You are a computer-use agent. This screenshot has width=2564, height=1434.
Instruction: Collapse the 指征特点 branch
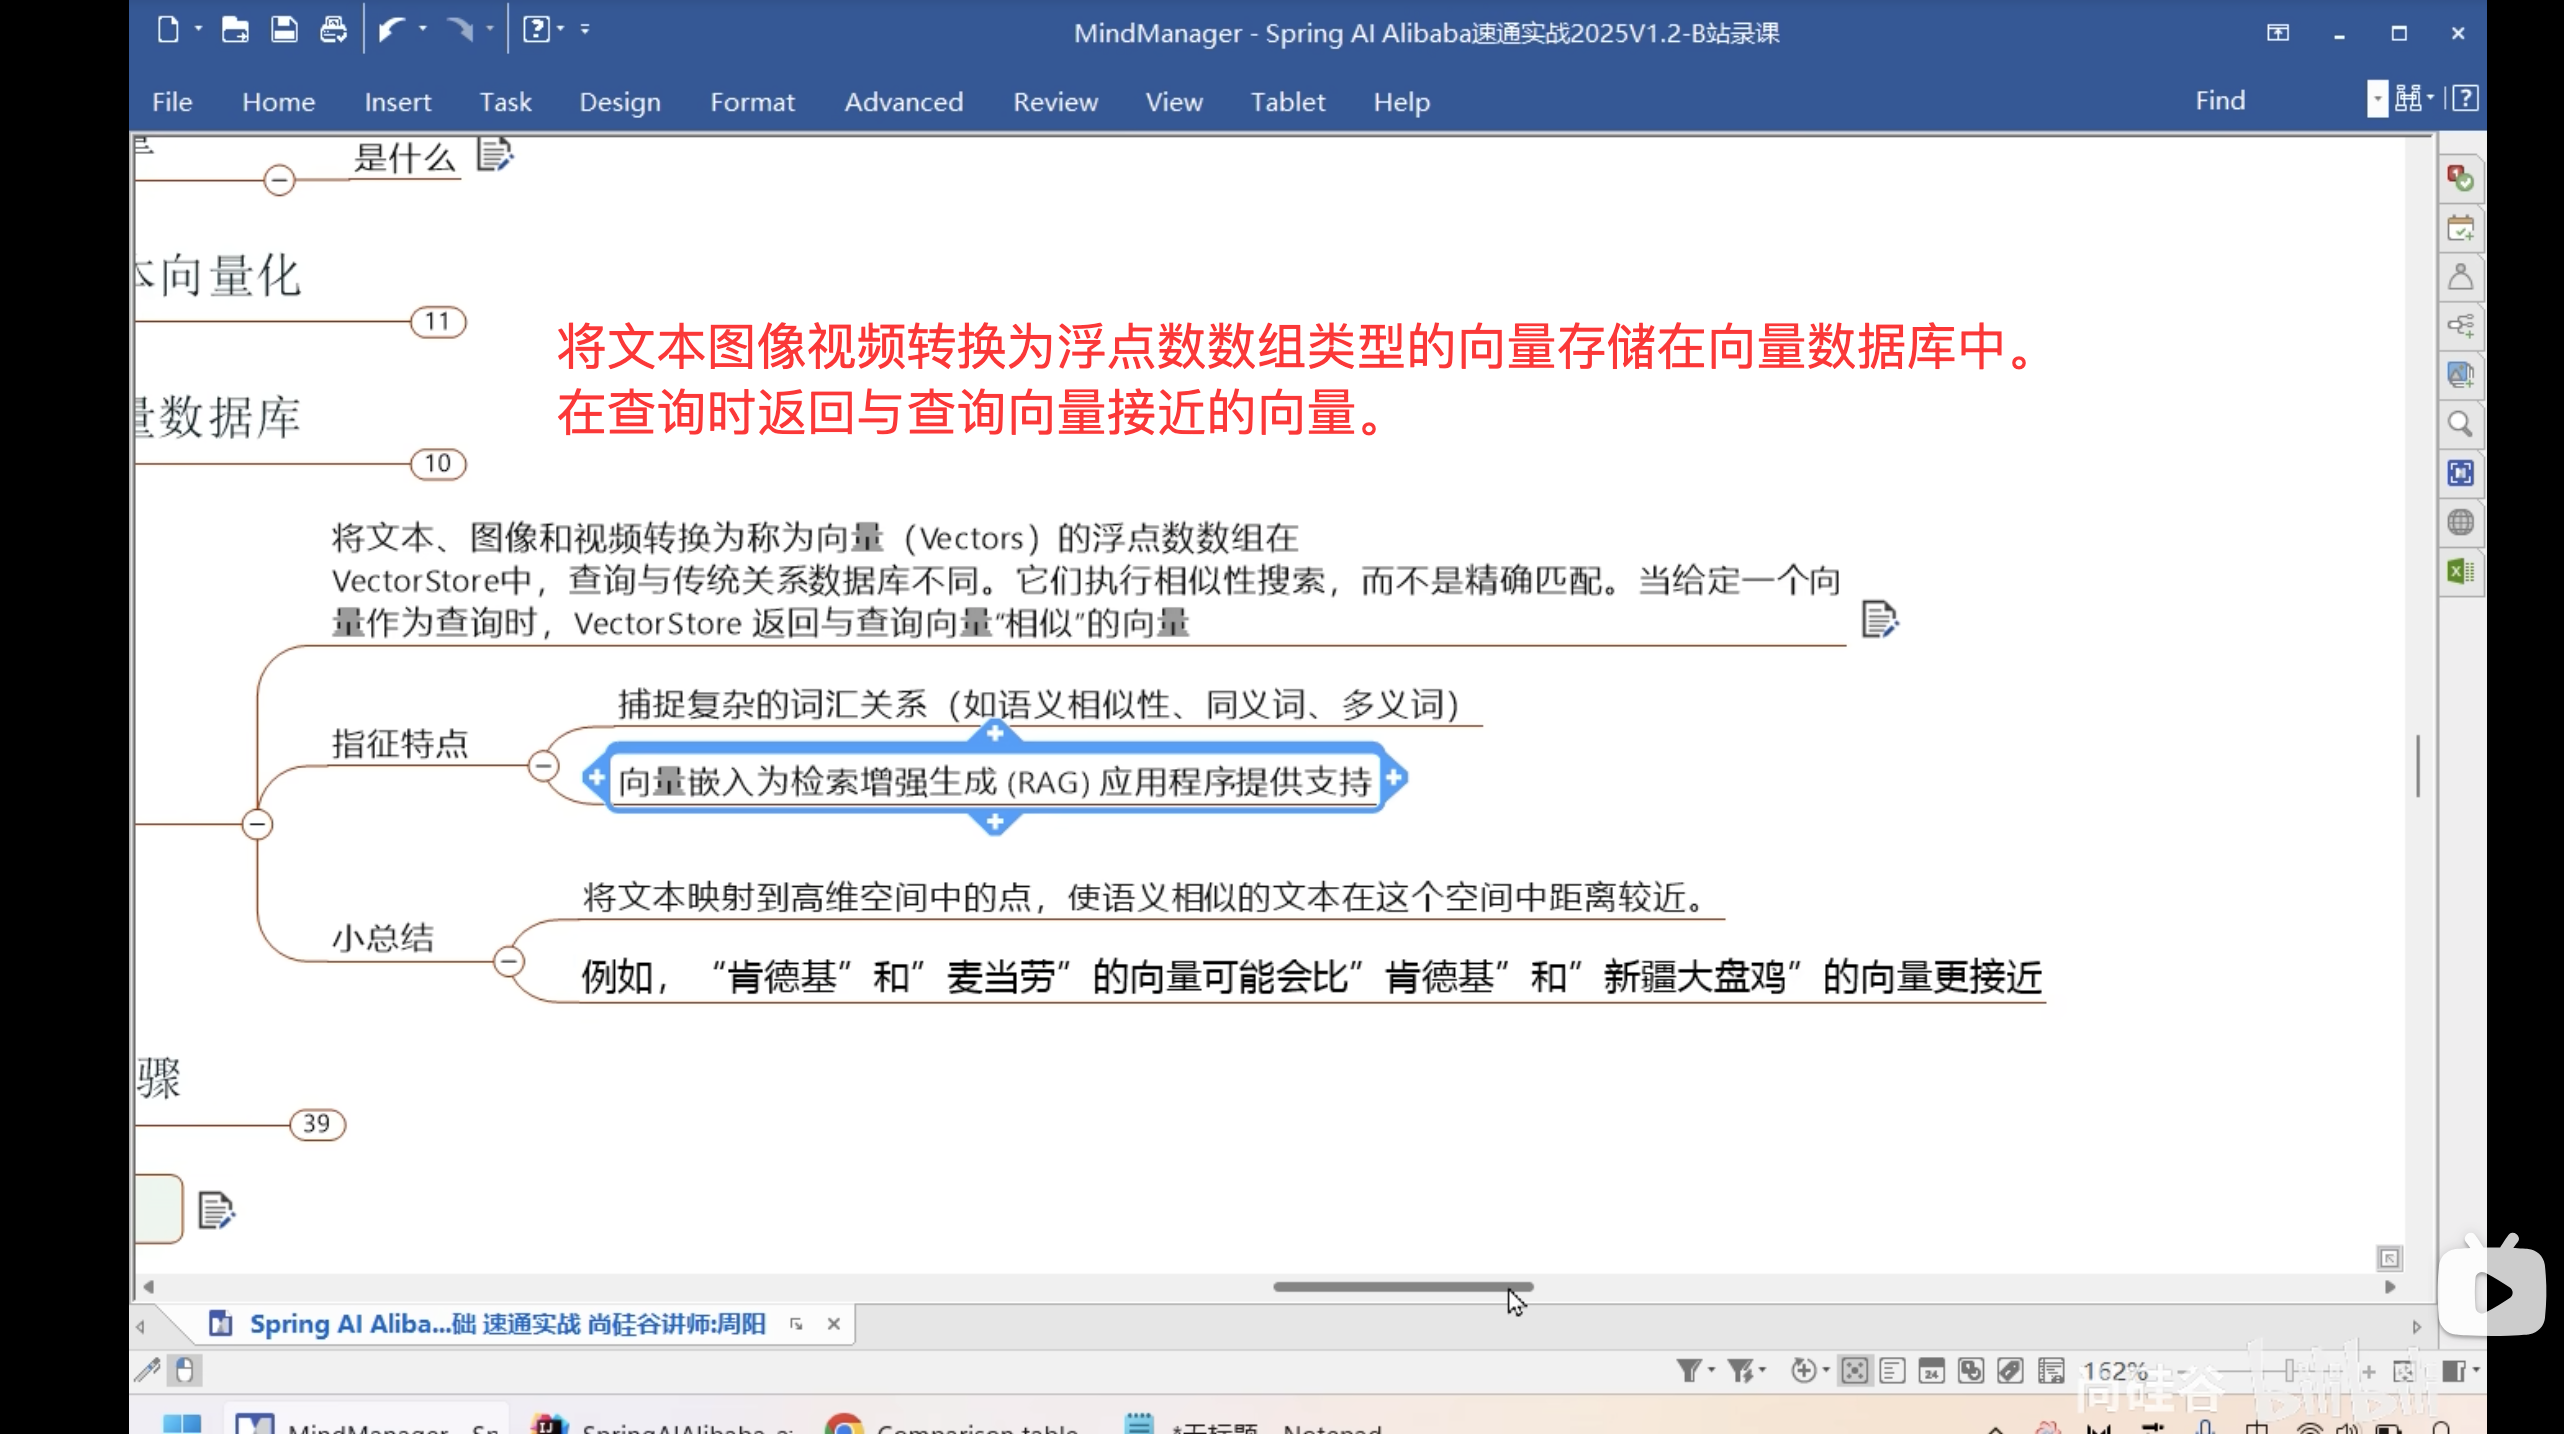(x=543, y=765)
